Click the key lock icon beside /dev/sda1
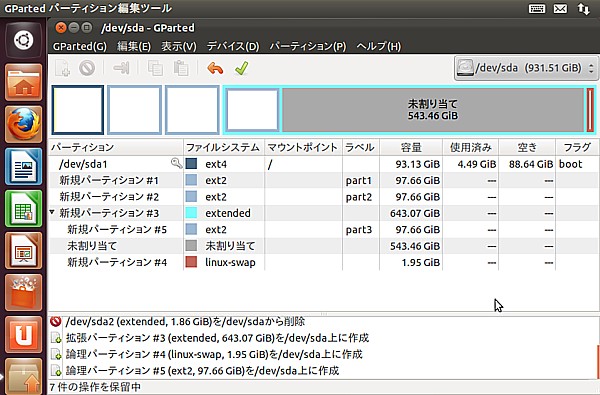The image size is (600, 395). click(x=176, y=163)
